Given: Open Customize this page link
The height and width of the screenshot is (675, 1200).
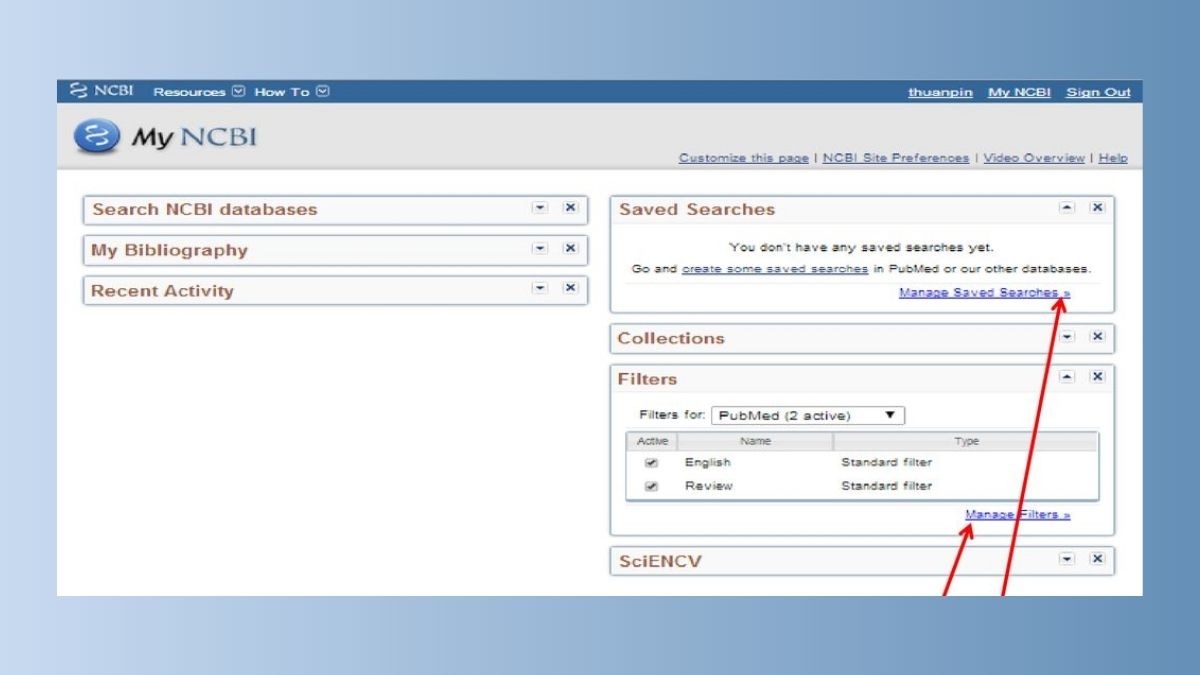Looking at the screenshot, I should [743, 158].
